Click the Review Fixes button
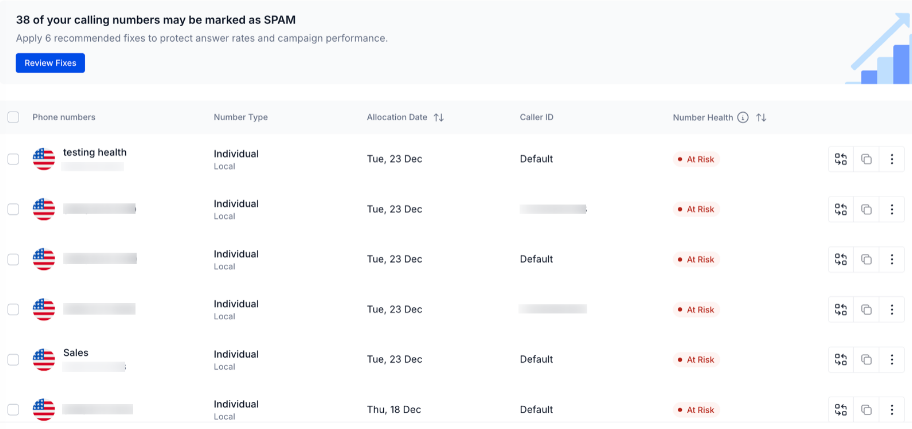The width and height of the screenshot is (912, 429). (51, 63)
